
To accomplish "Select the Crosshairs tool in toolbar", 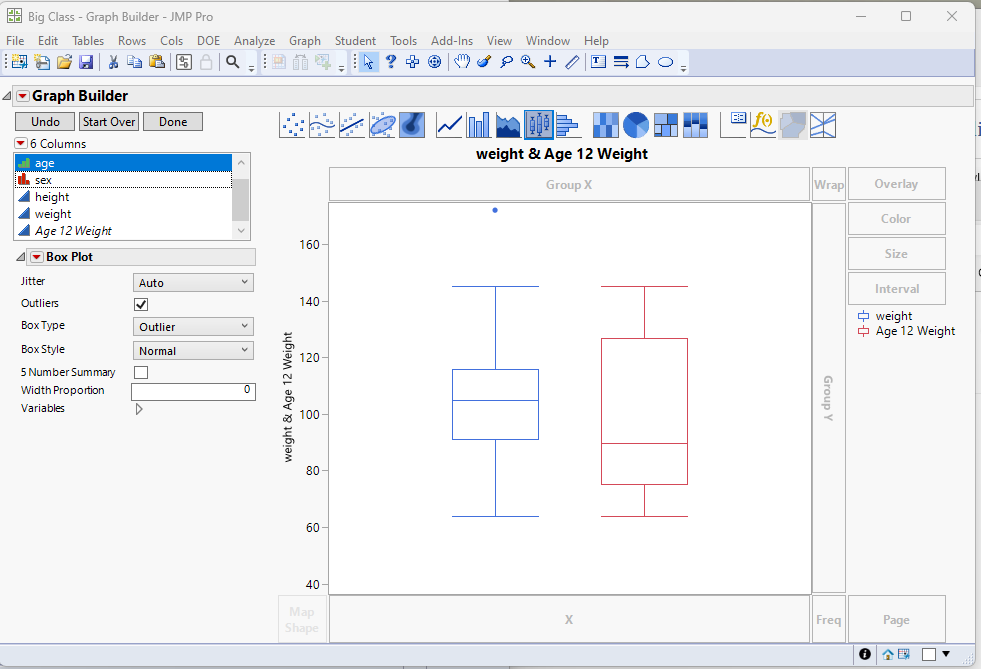I will 550,62.
